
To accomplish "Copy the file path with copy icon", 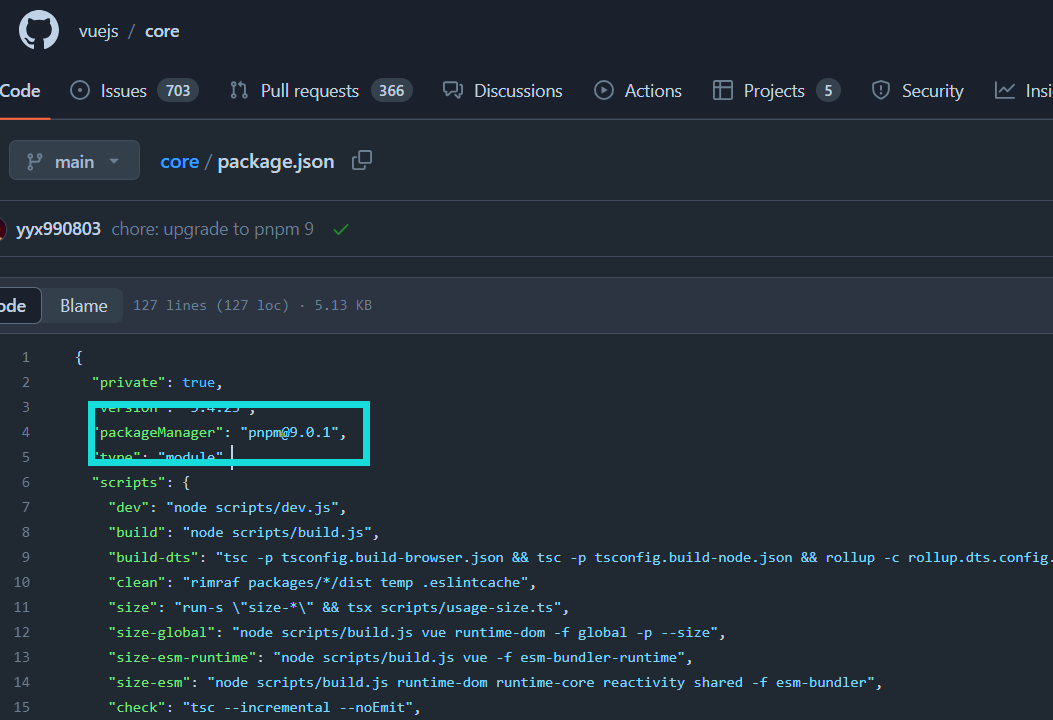I will [x=362, y=161].
